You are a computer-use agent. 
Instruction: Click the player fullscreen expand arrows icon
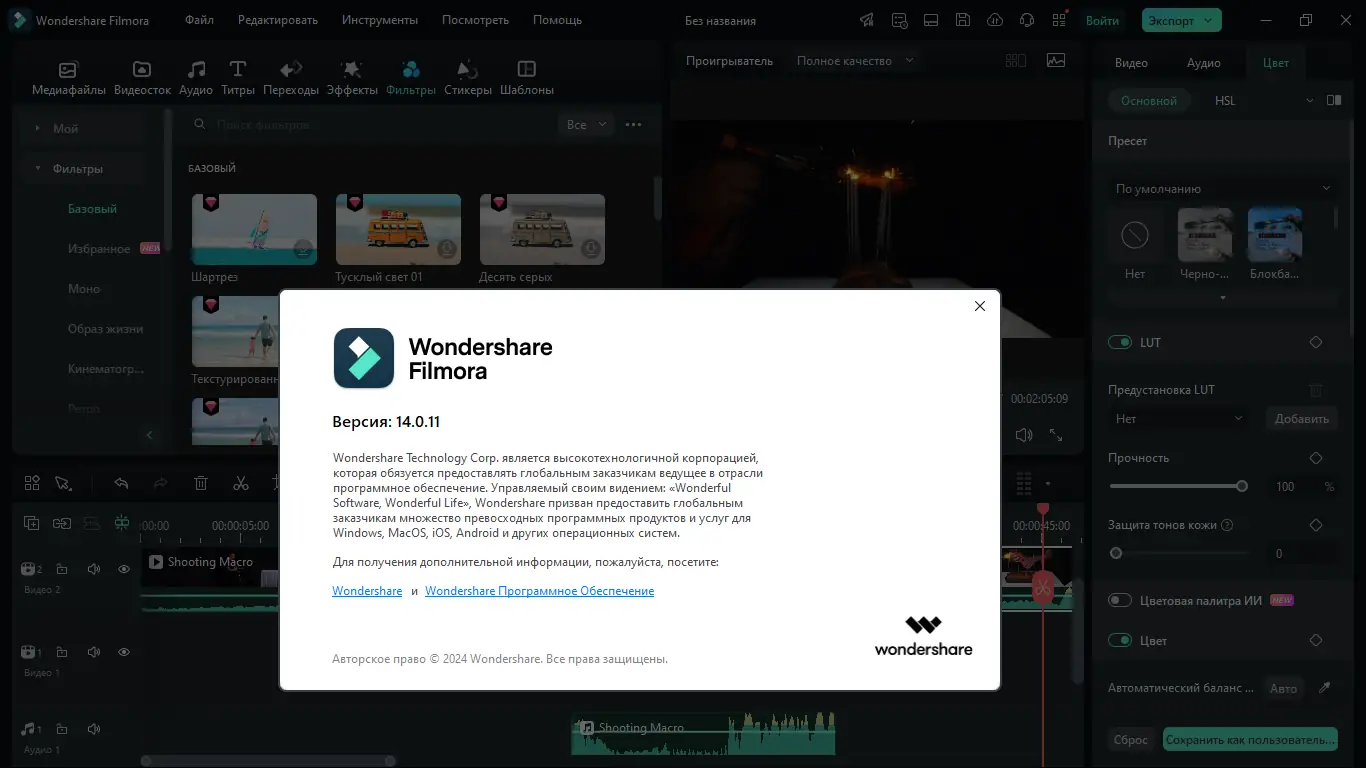pos(1056,435)
